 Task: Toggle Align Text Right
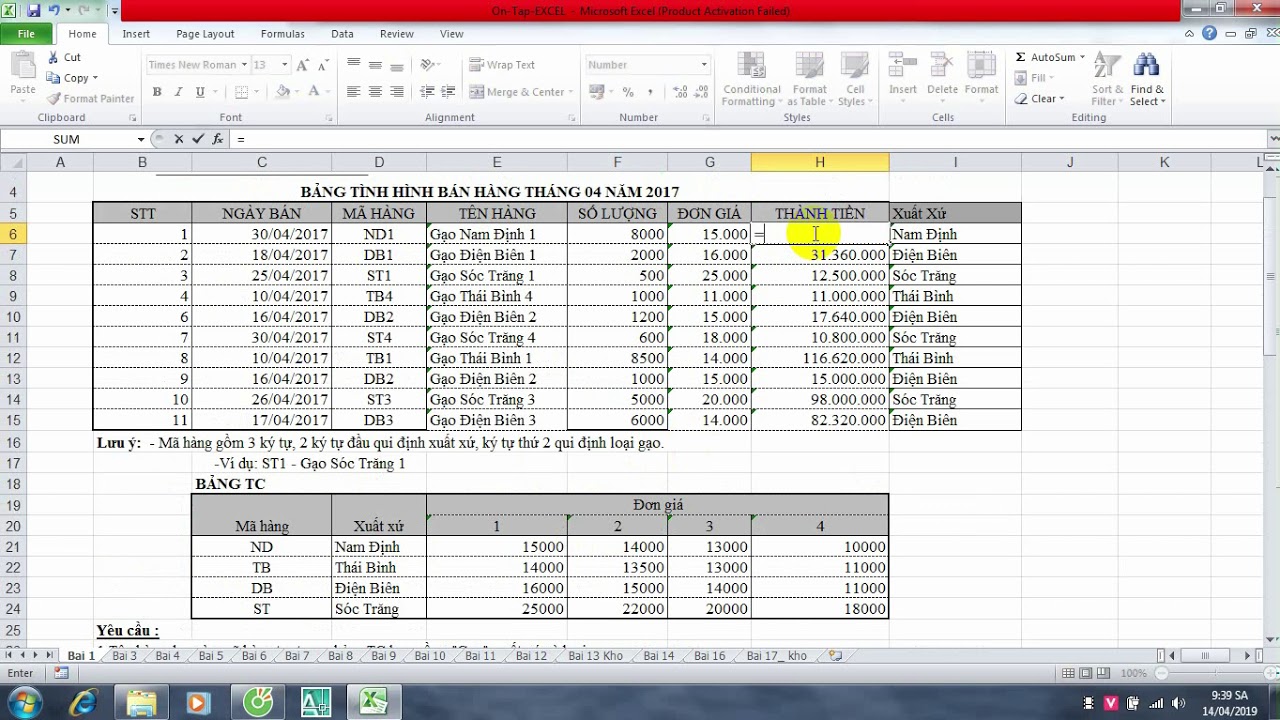pyautogui.click(x=397, y=92)
